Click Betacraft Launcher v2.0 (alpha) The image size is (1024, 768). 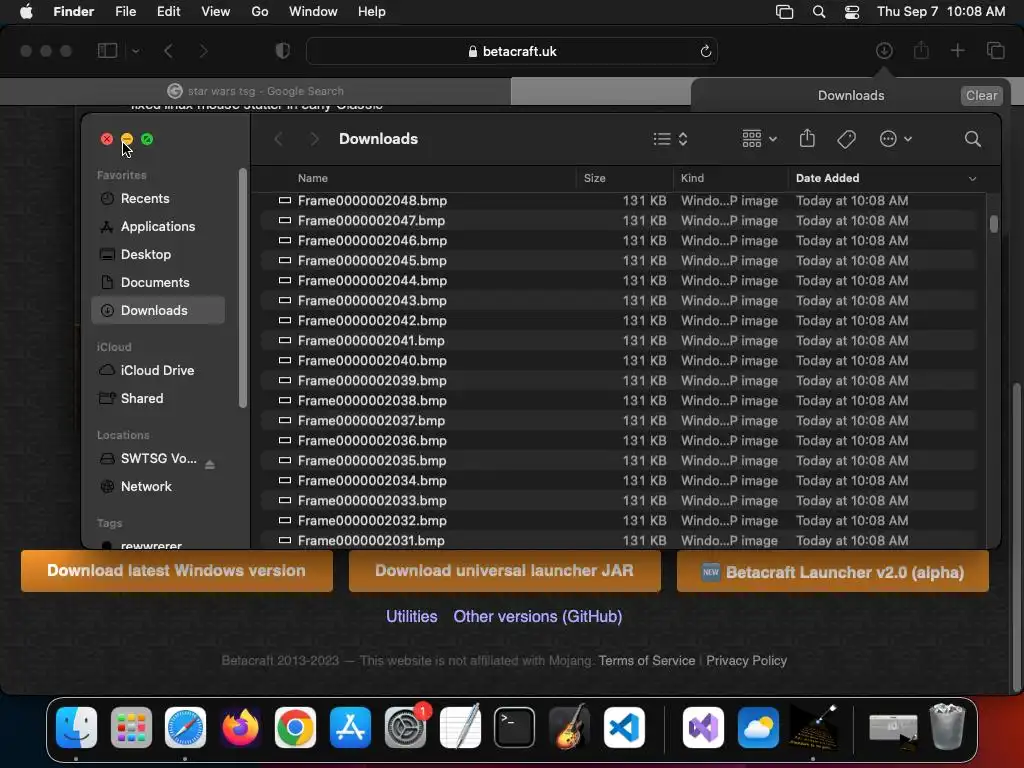point(833,571)
